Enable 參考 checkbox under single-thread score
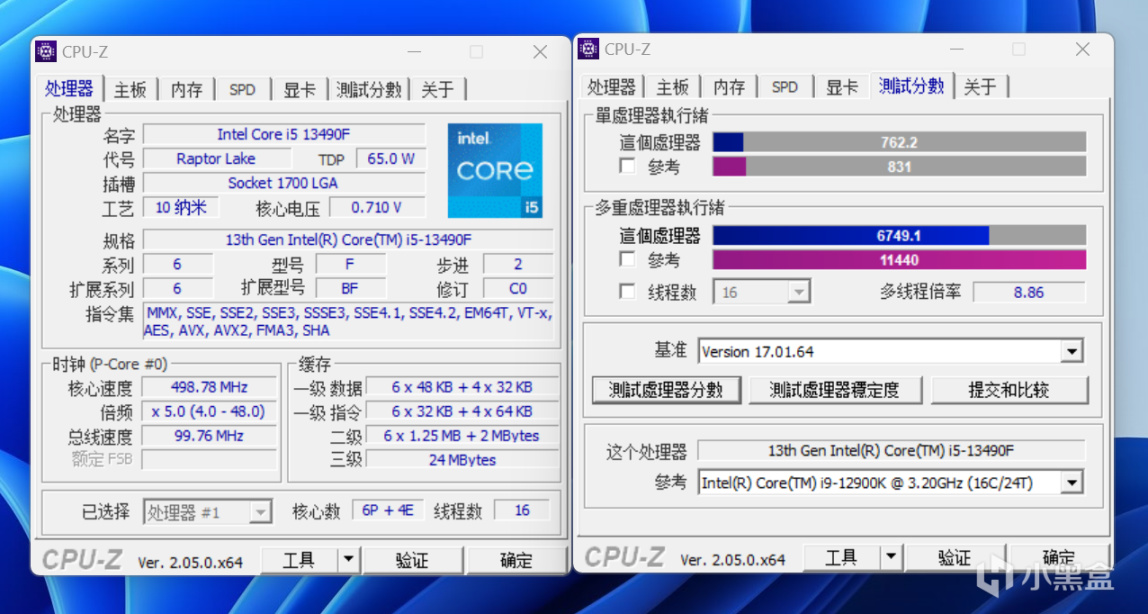Screen dimensions: 1148x614 (x=627, y=166)
